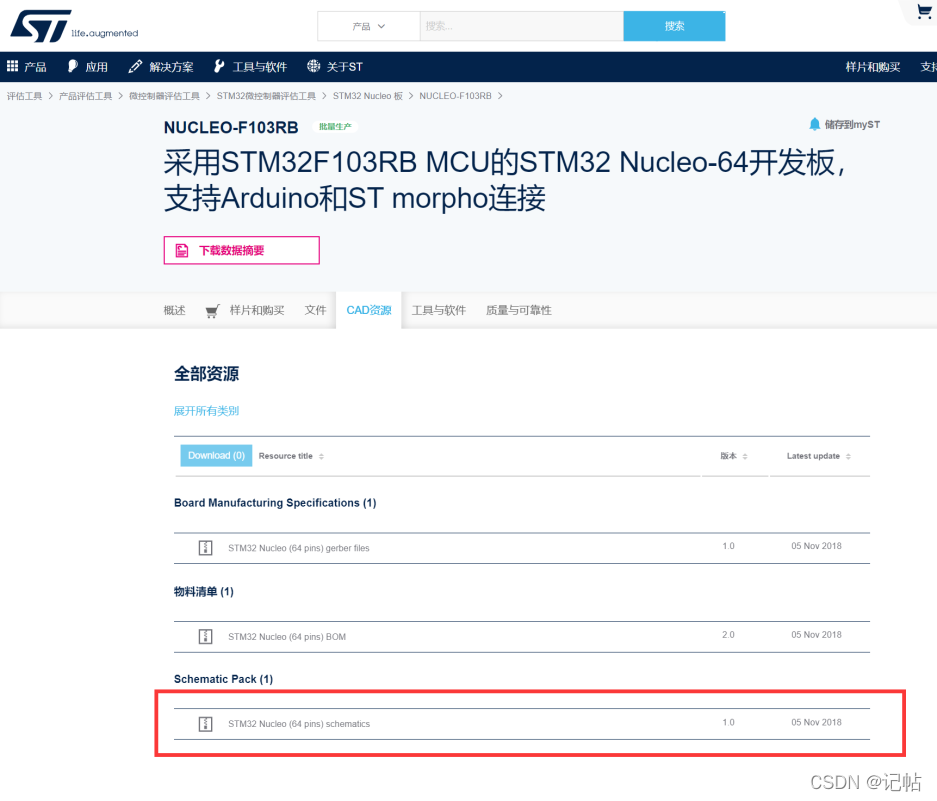This screenshot has height=801, width=937.
Task: Click the bell icon for 储存到myST
Action: (x=814, y=124)
